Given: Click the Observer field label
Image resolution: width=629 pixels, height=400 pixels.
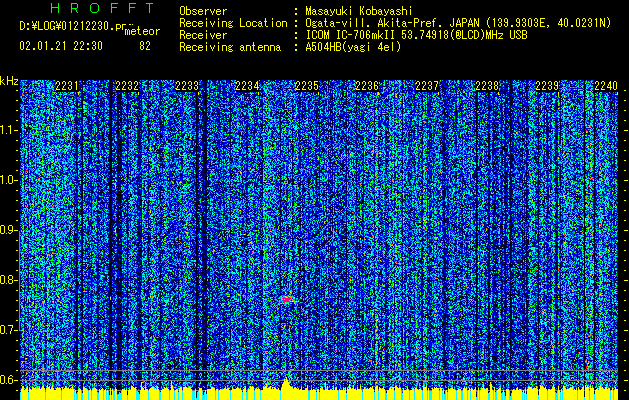Looking at the screenshot, I should tap(203, 11).
